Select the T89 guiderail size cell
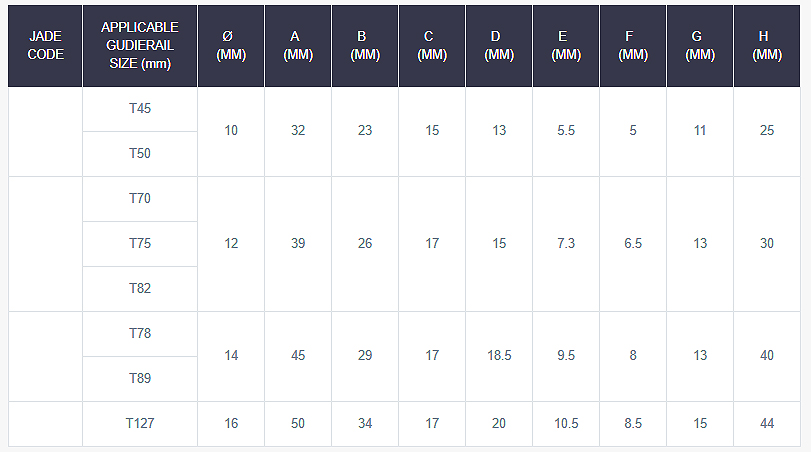 click(140, 379)
